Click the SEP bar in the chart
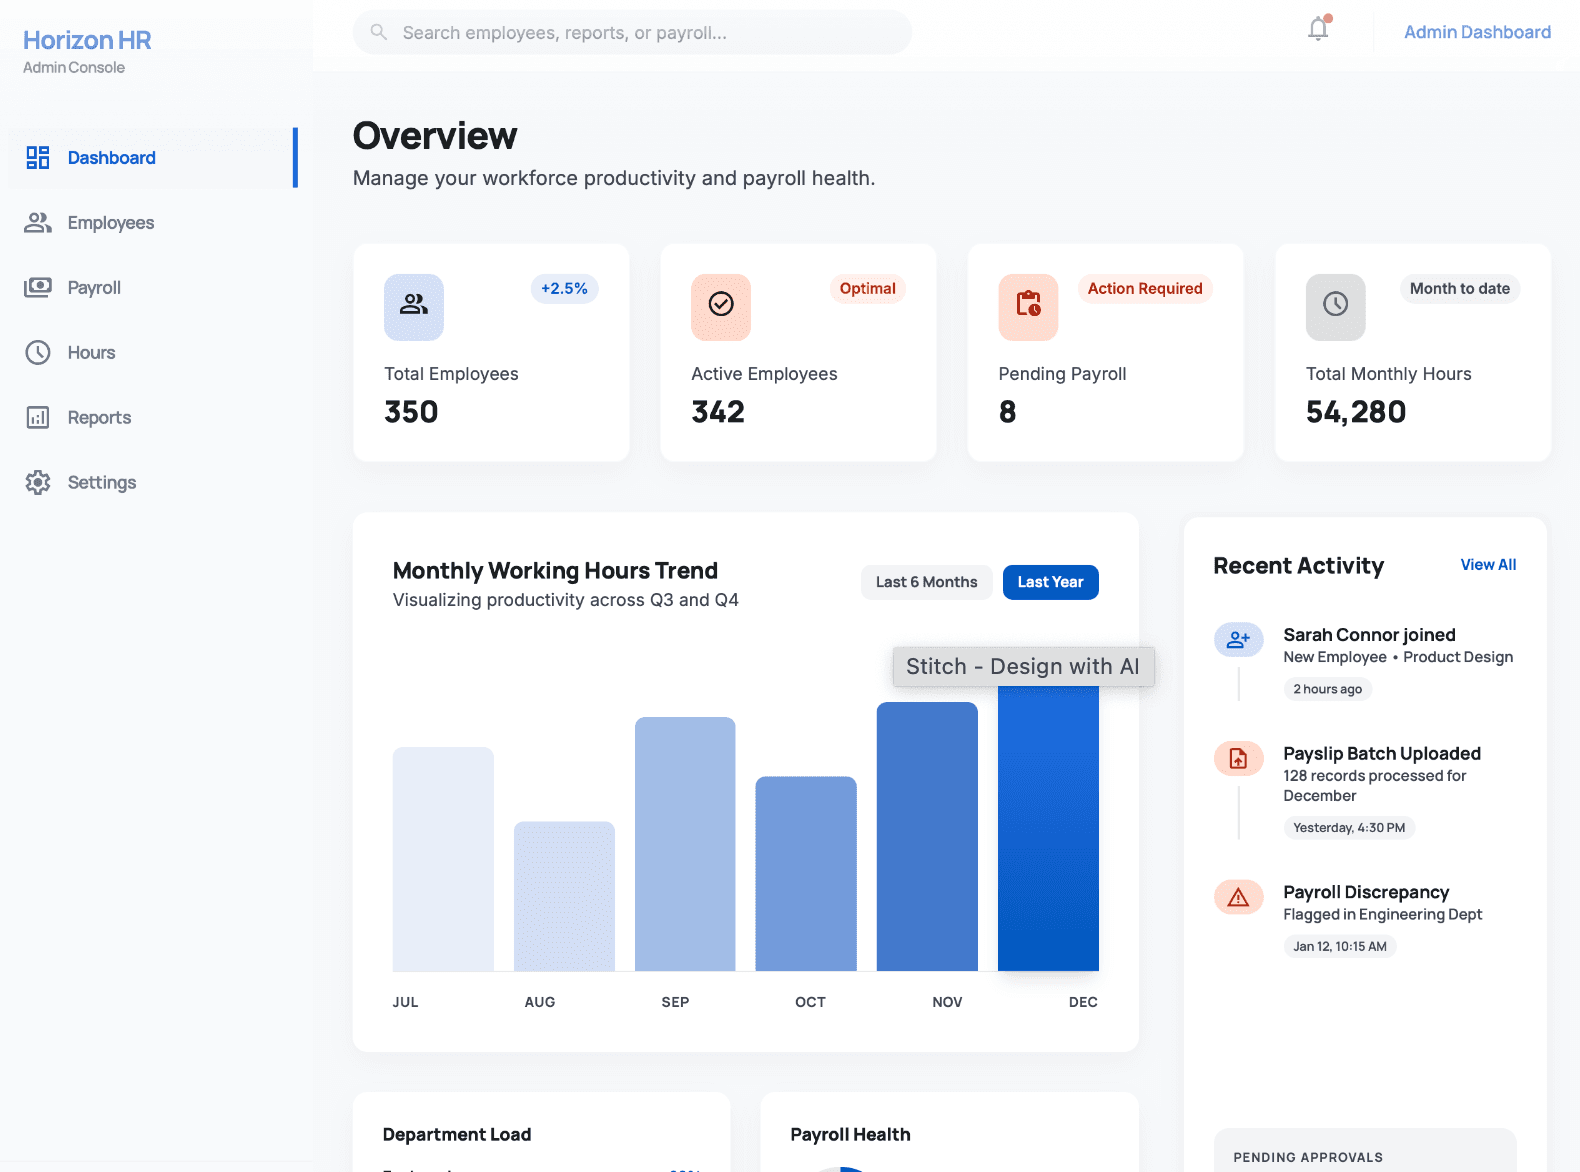 [685, 844]
